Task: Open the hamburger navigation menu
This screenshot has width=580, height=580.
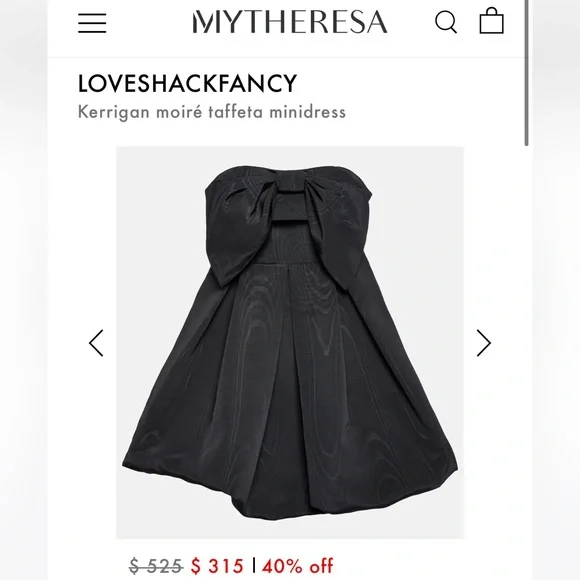Action: pos(92,23)
